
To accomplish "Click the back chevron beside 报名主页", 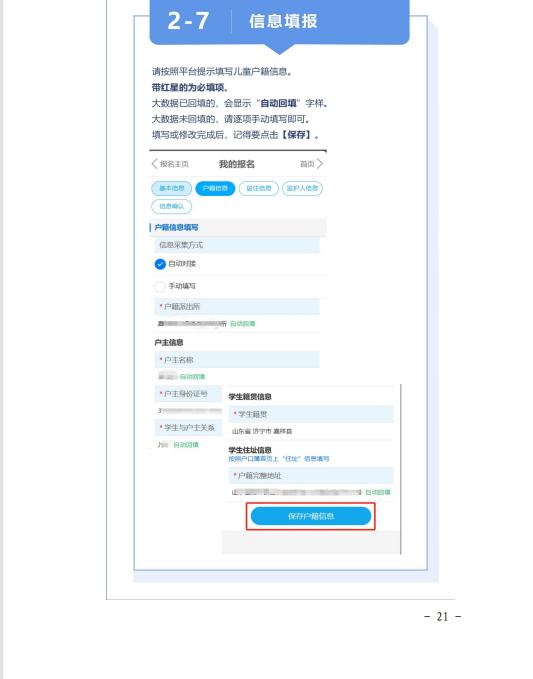I will click(155, 164).
